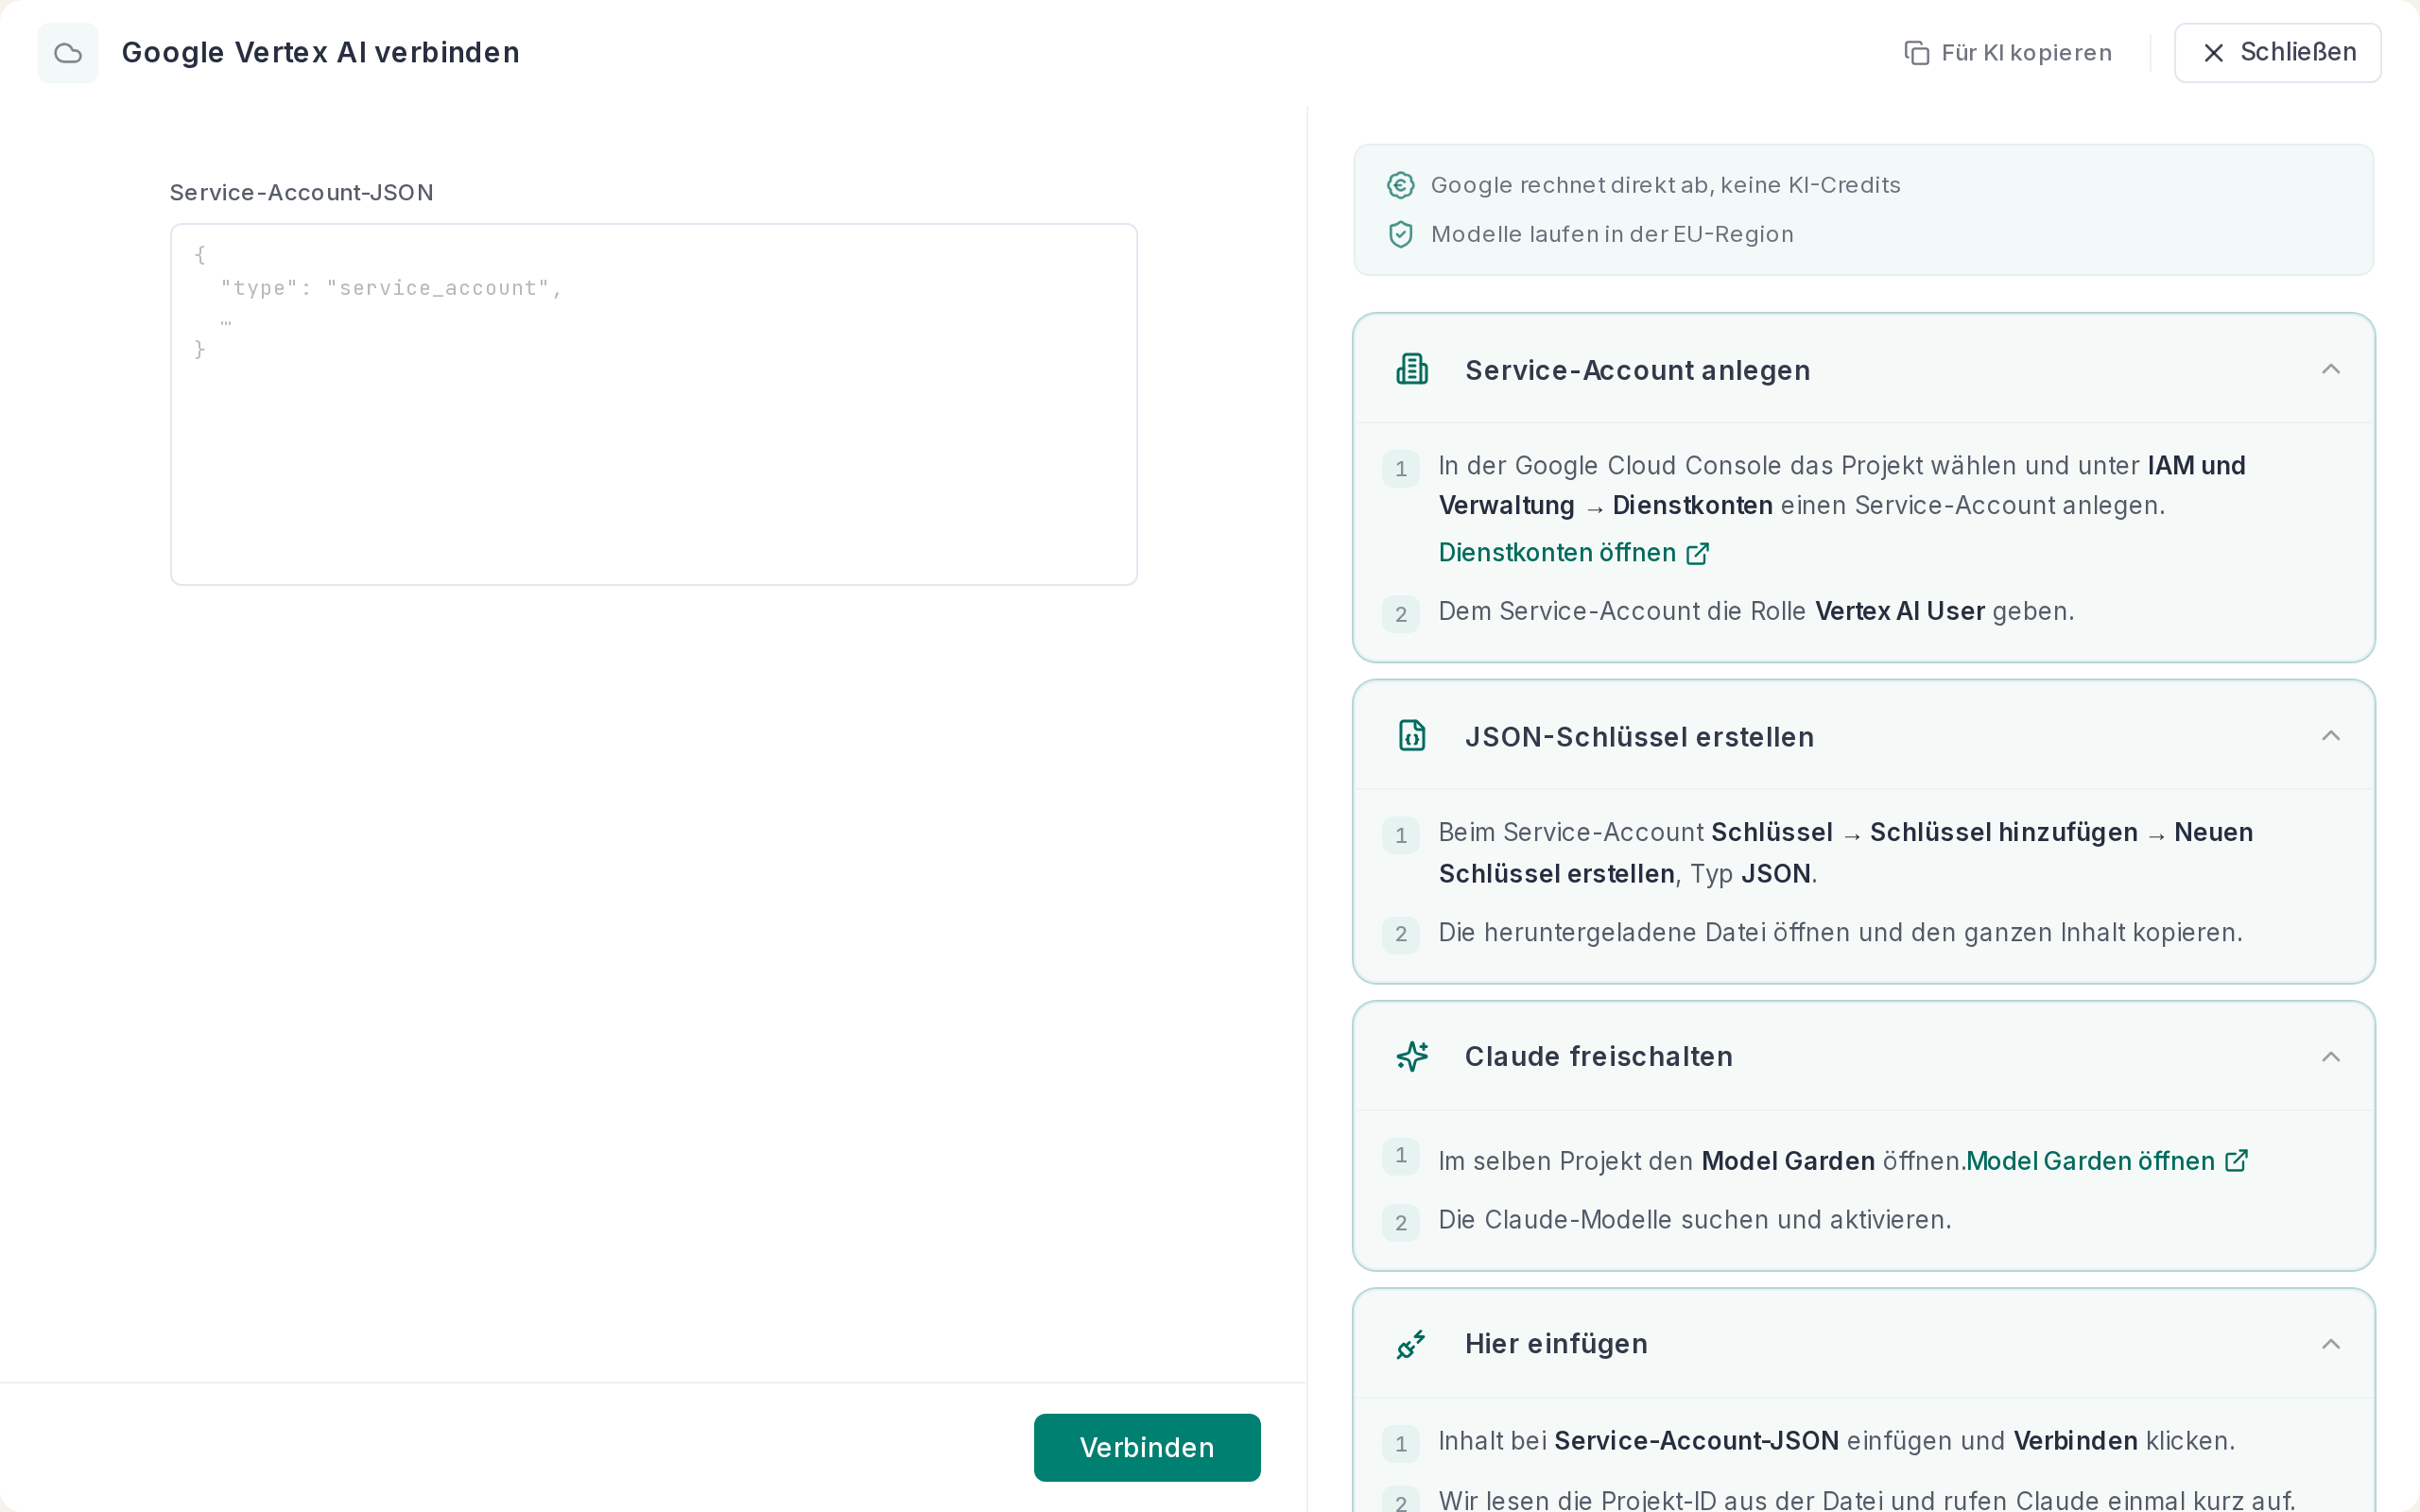The height and width of the screenshot is (1512, 2420).
Task: Click the euro icon beside Google rechnet direkt ab
Action: click(x=1401, y=185)
